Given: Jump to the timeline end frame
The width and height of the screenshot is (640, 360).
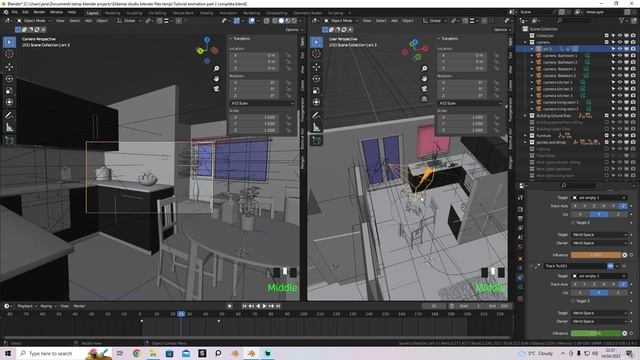Looking at the screenshot, I should tap(278, 306).
